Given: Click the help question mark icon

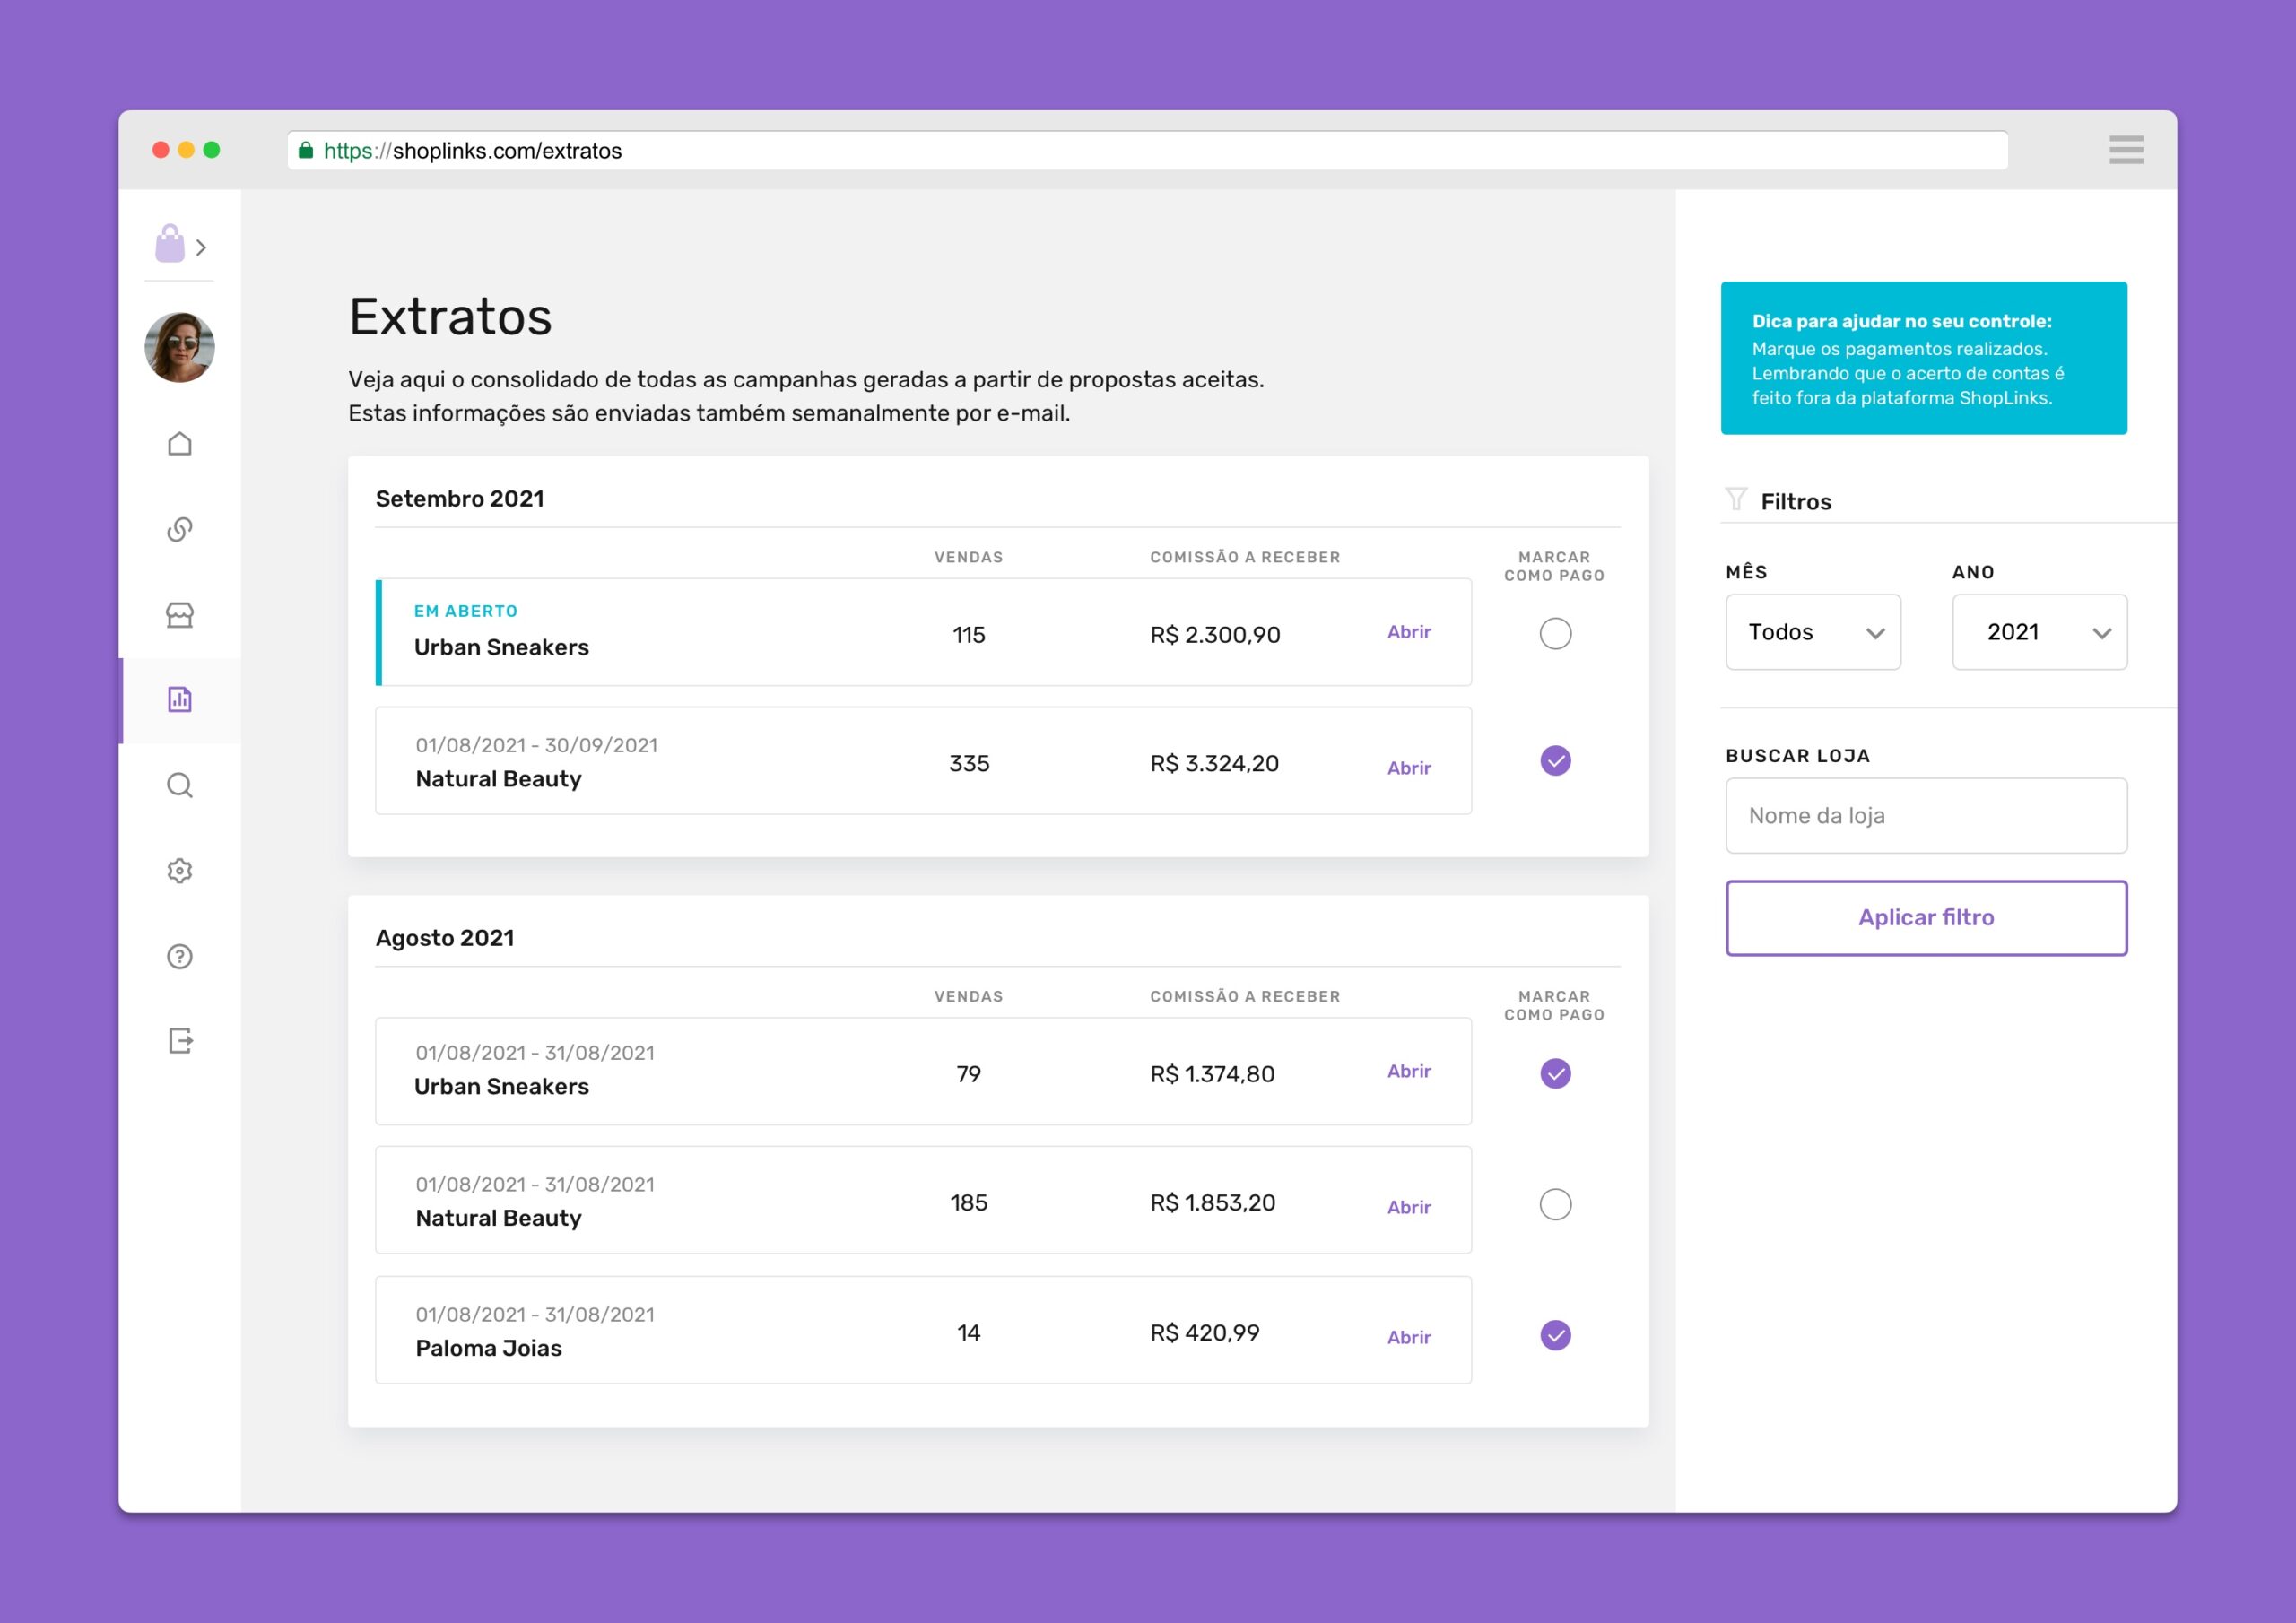Looking at the screenshot, I should (x=180, y=956).
